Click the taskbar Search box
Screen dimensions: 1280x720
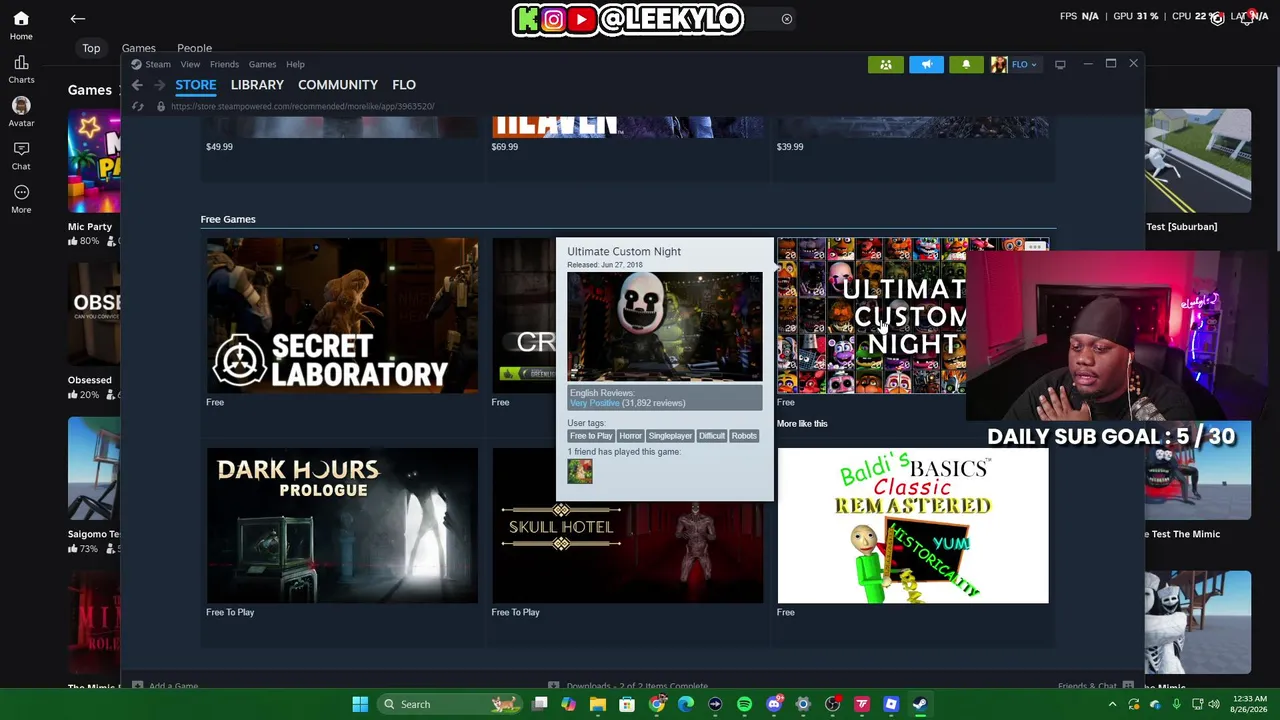451,704
